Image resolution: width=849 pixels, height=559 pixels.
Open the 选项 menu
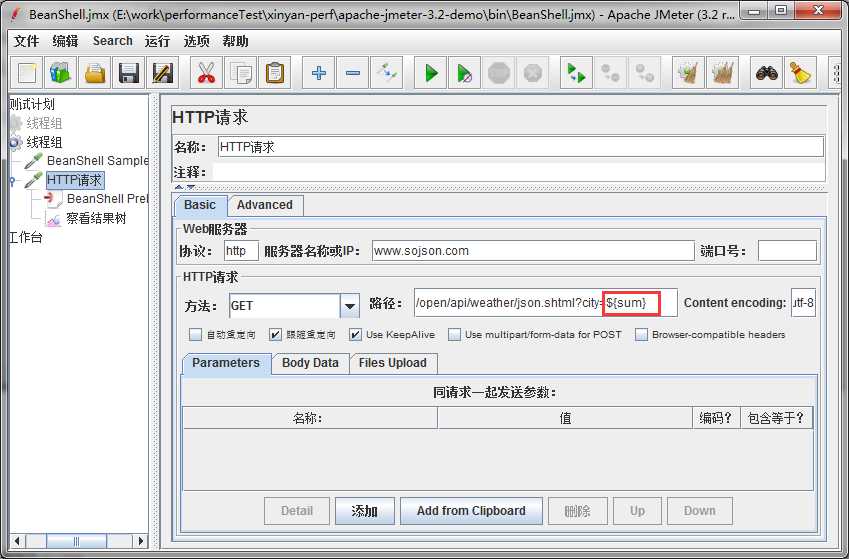pos(197,41)
